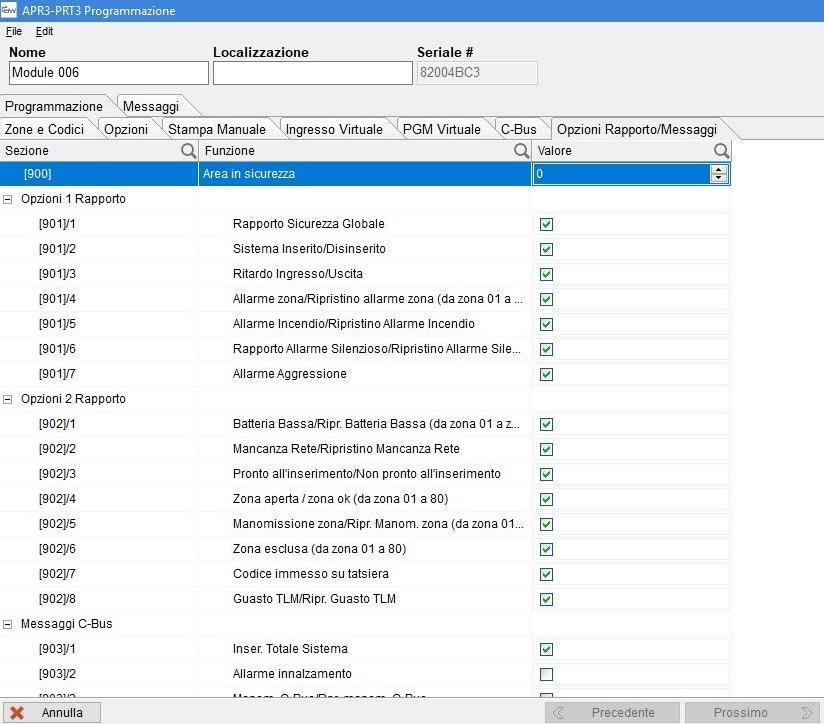The image size is (824, 724).
Task: Click the Localizzazione input field
Action: point(313,73)
